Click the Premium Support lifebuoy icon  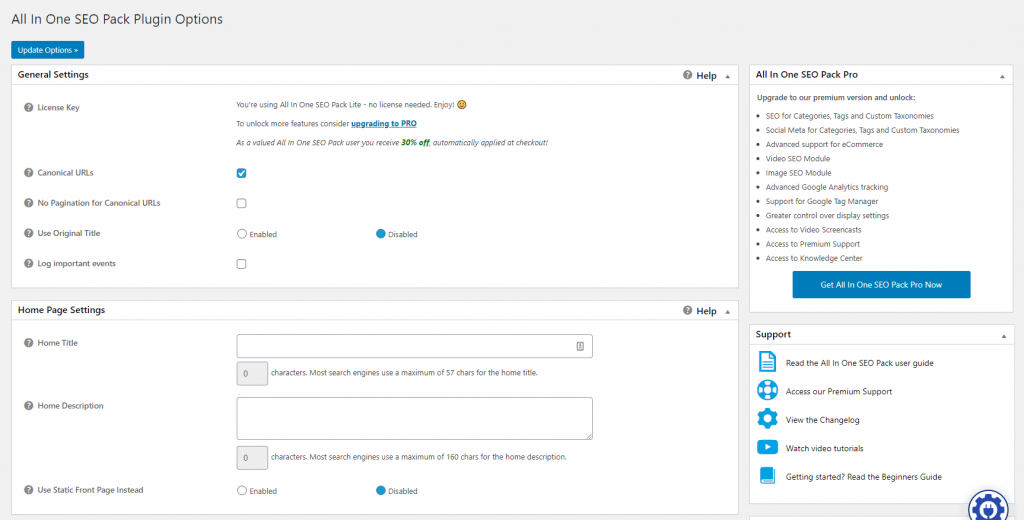767,391
